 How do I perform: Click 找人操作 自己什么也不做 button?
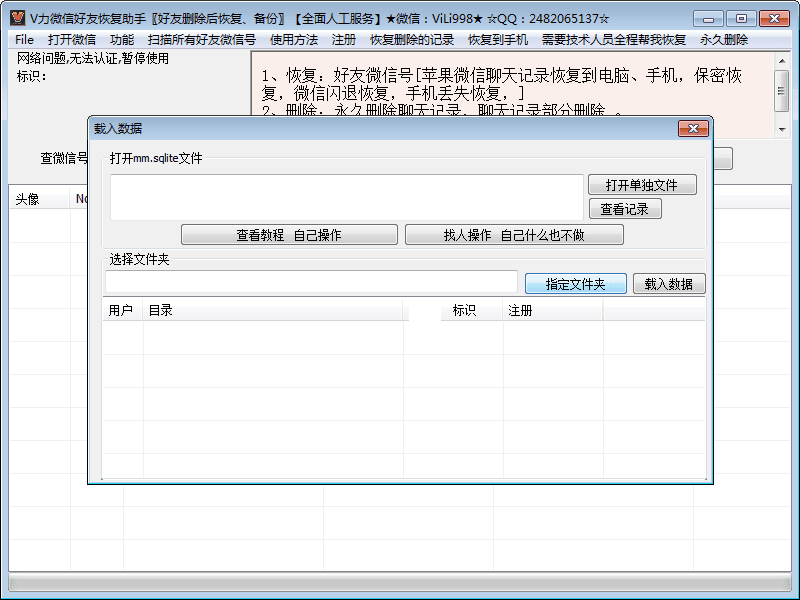click(514, 235)
